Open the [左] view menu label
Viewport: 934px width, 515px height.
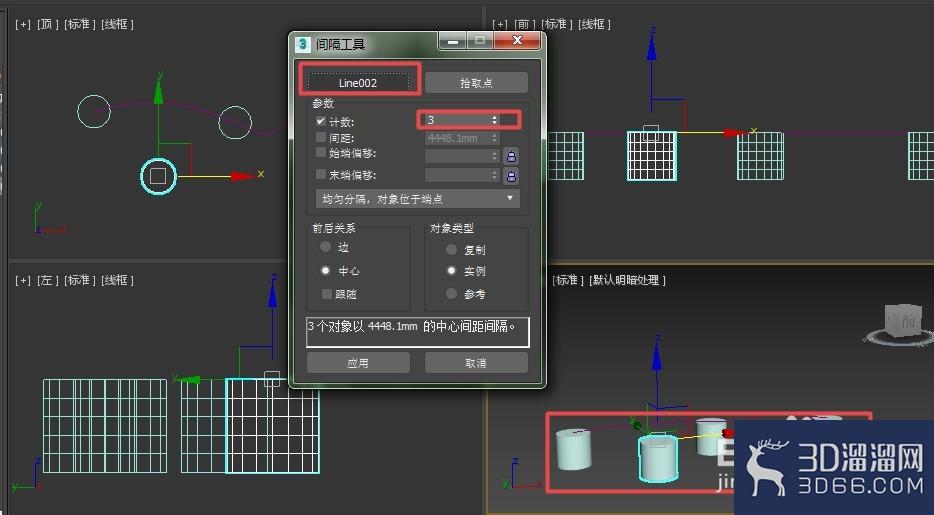48,280
